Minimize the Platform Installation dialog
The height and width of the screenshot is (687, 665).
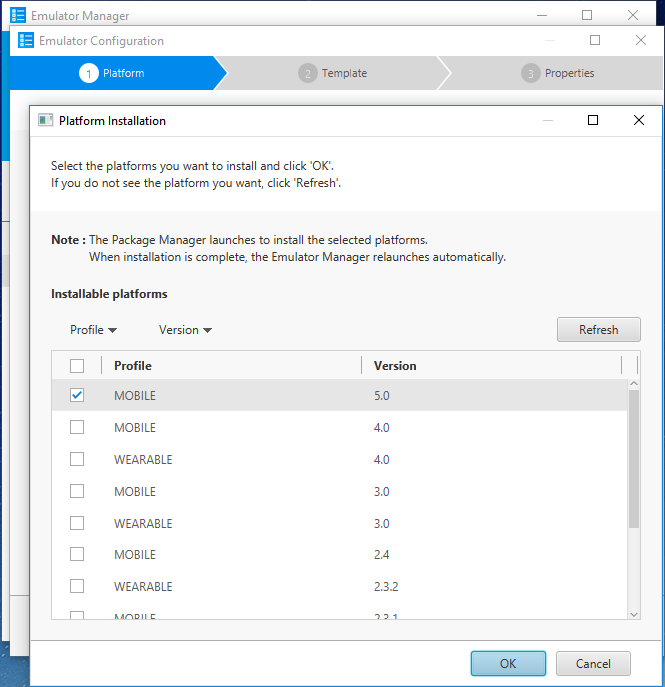coord(546,120)
